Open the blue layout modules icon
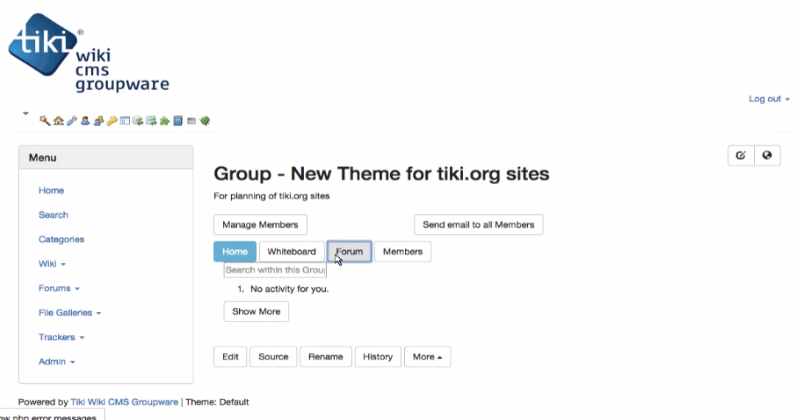The width and height of the screenshot is (800, 420). coord(125,121)
